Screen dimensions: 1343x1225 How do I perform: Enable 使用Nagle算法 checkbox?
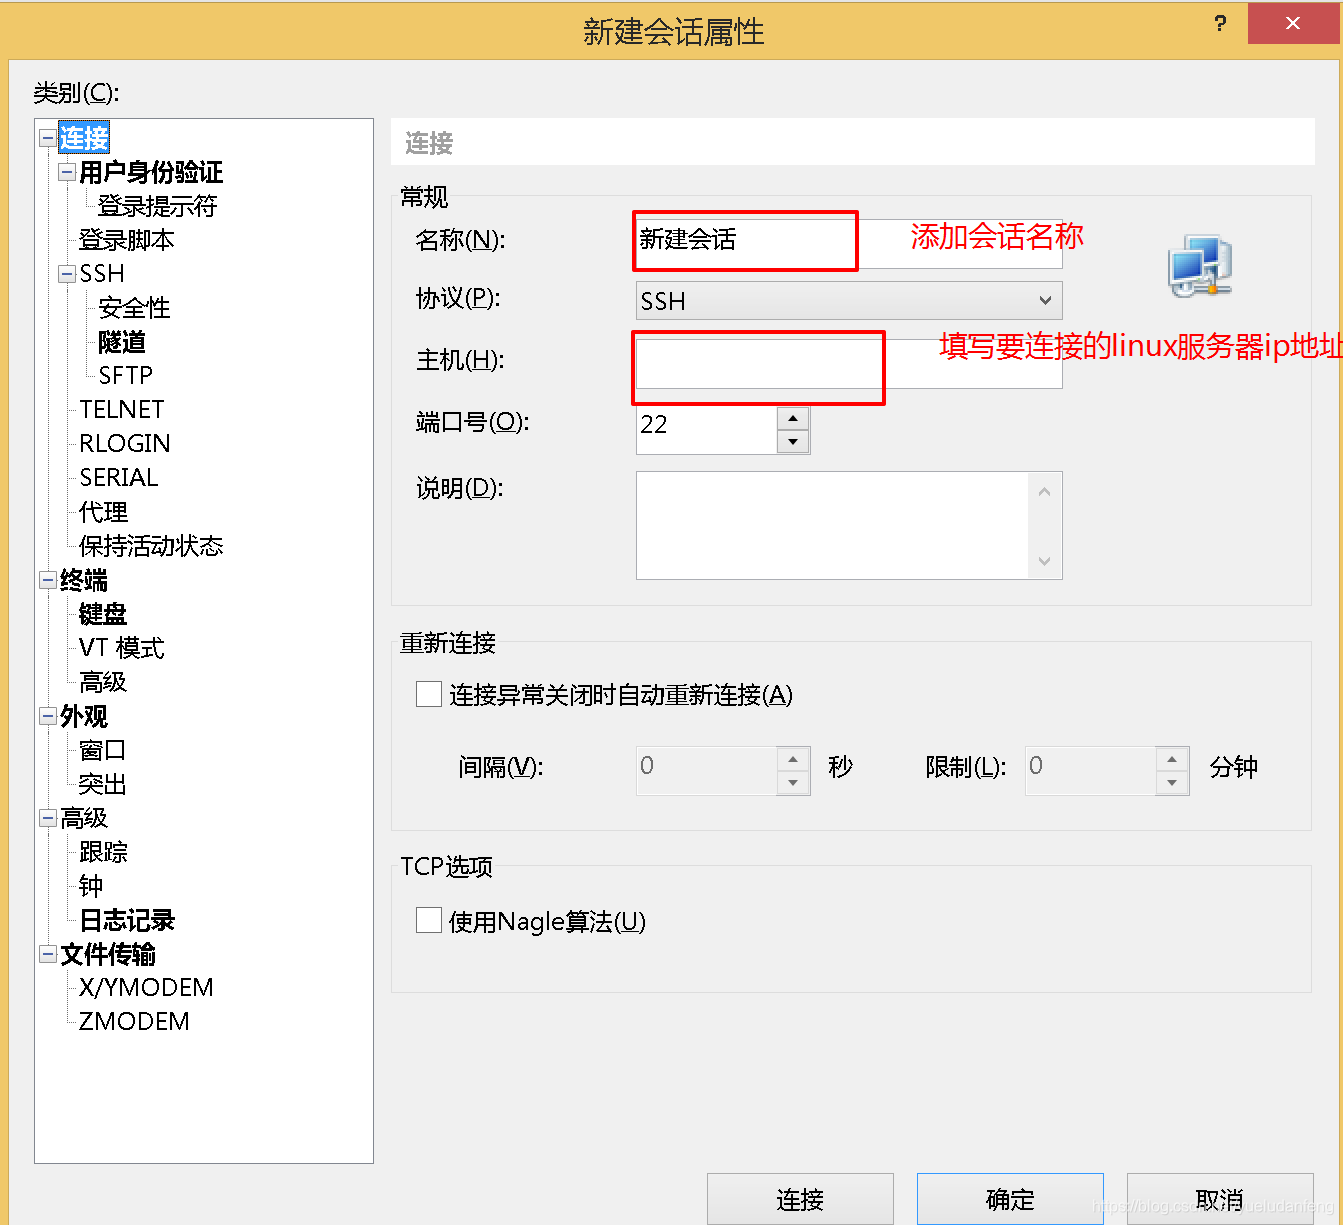coord(429,920)
